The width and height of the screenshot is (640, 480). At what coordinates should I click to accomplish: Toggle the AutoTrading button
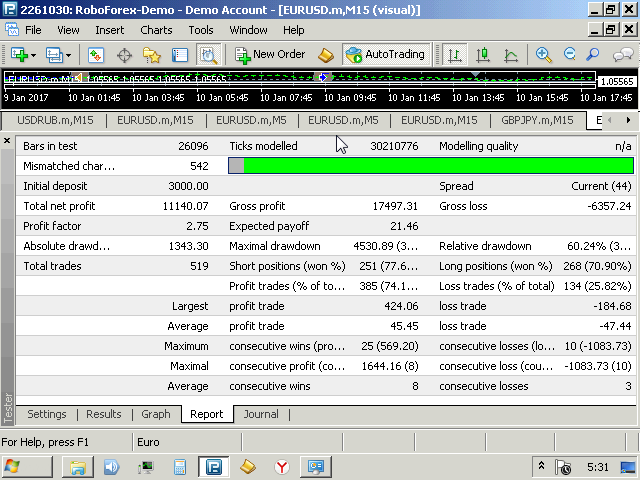(x=386, y=55)
